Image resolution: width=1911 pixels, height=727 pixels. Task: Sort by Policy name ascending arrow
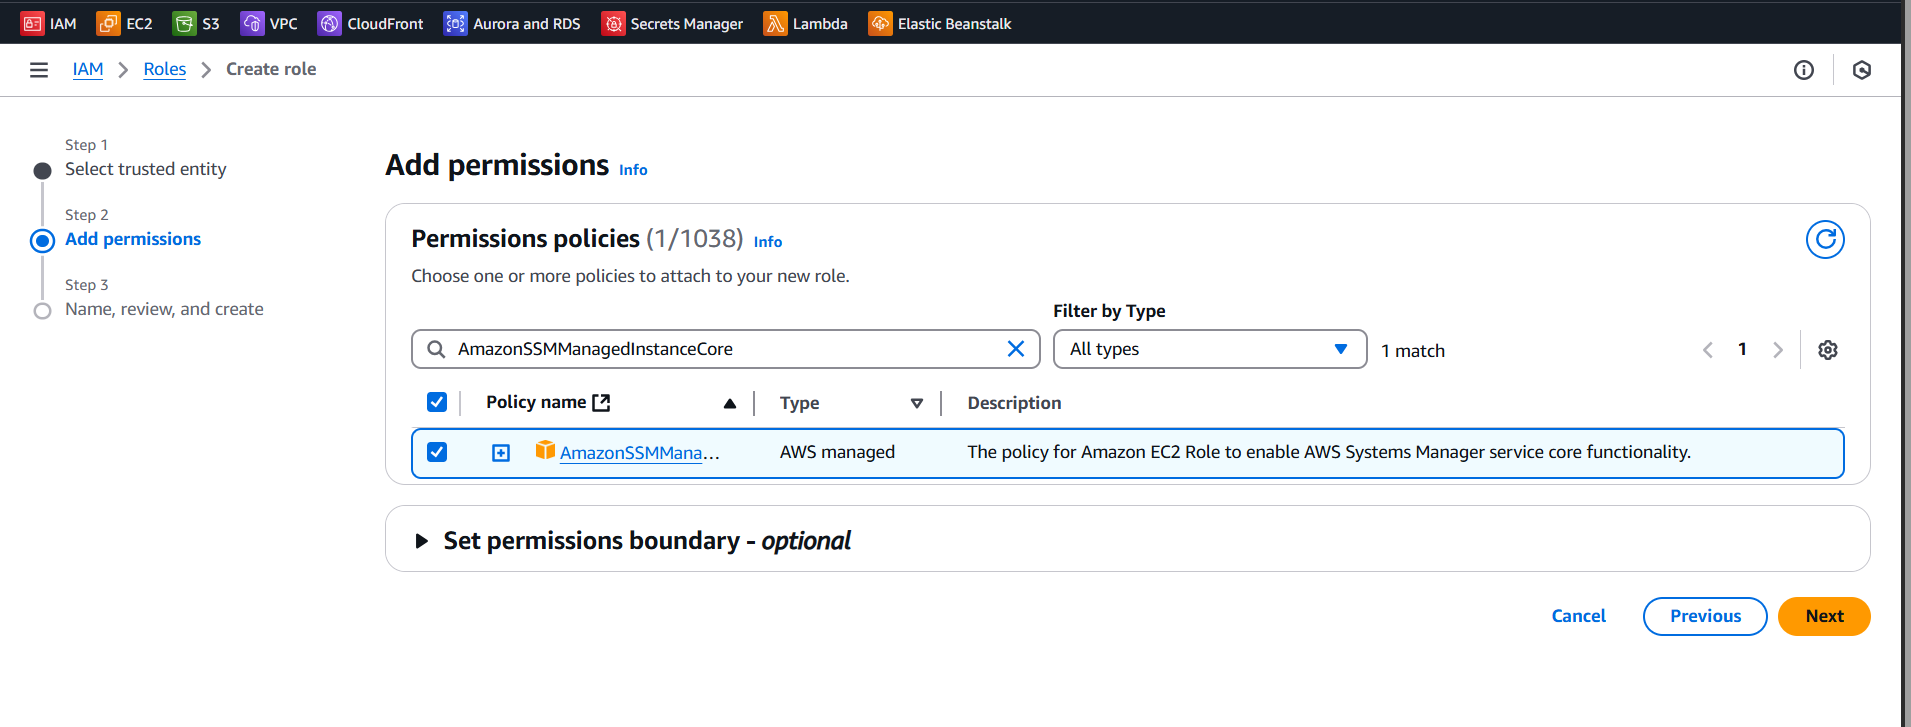point(730,403)
